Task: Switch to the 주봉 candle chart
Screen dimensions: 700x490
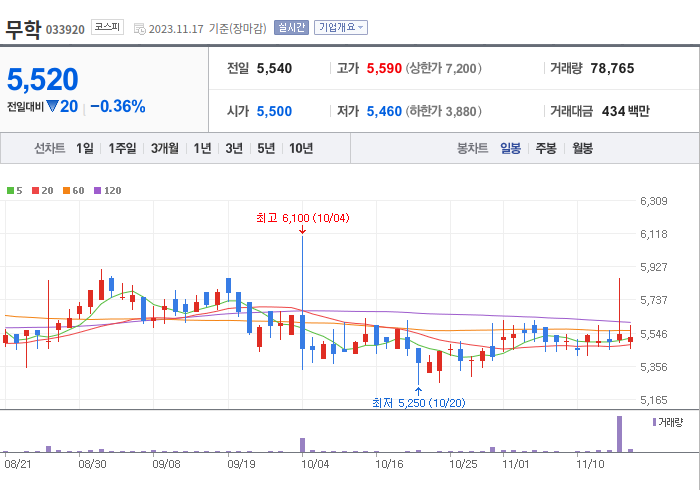Action: (x=546, y=148)
